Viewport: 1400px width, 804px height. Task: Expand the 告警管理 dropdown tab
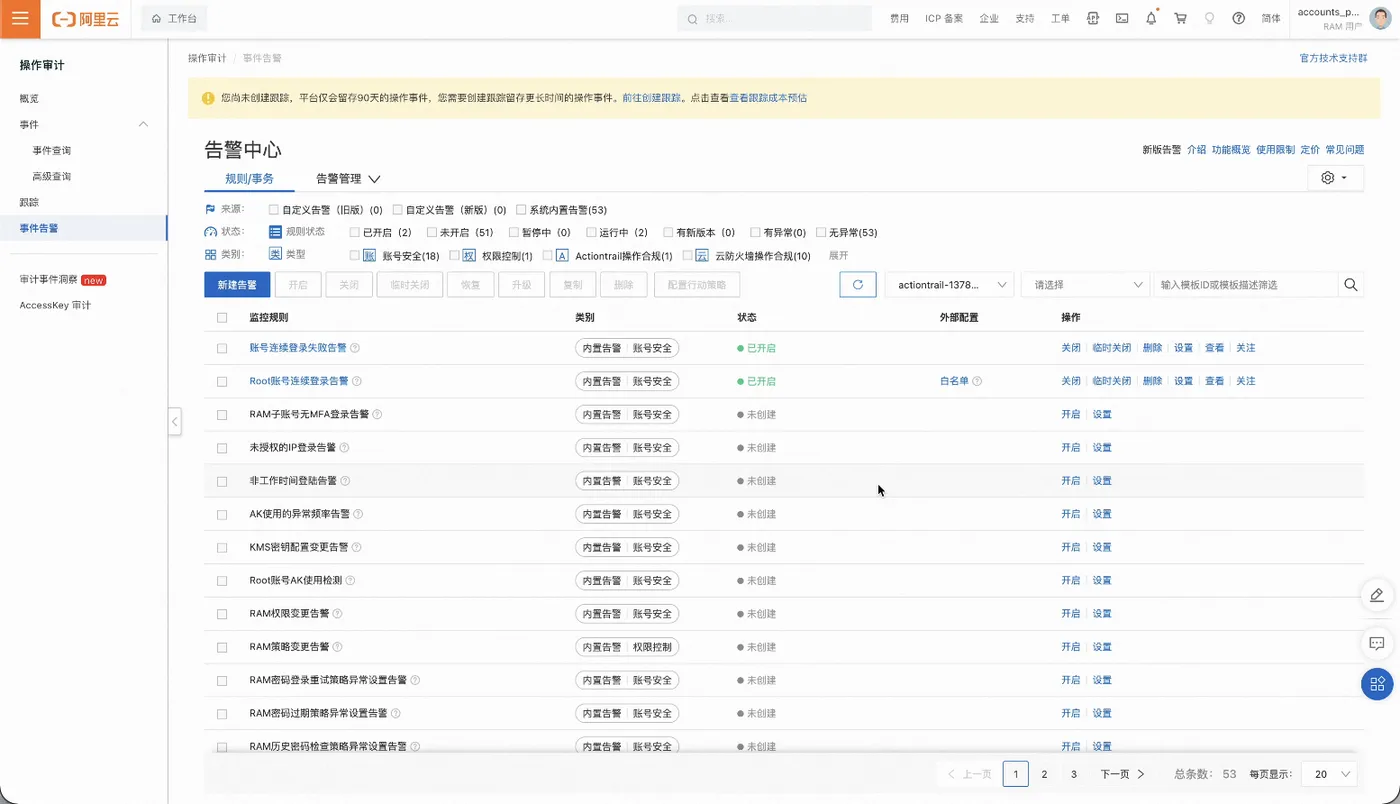(348, 179)
